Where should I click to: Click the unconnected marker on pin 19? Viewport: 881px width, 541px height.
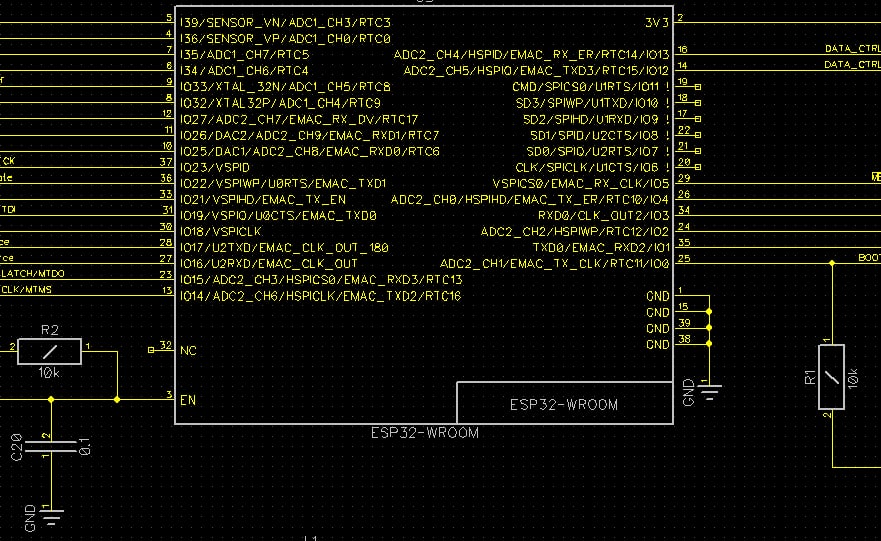(x=698, y=87)
